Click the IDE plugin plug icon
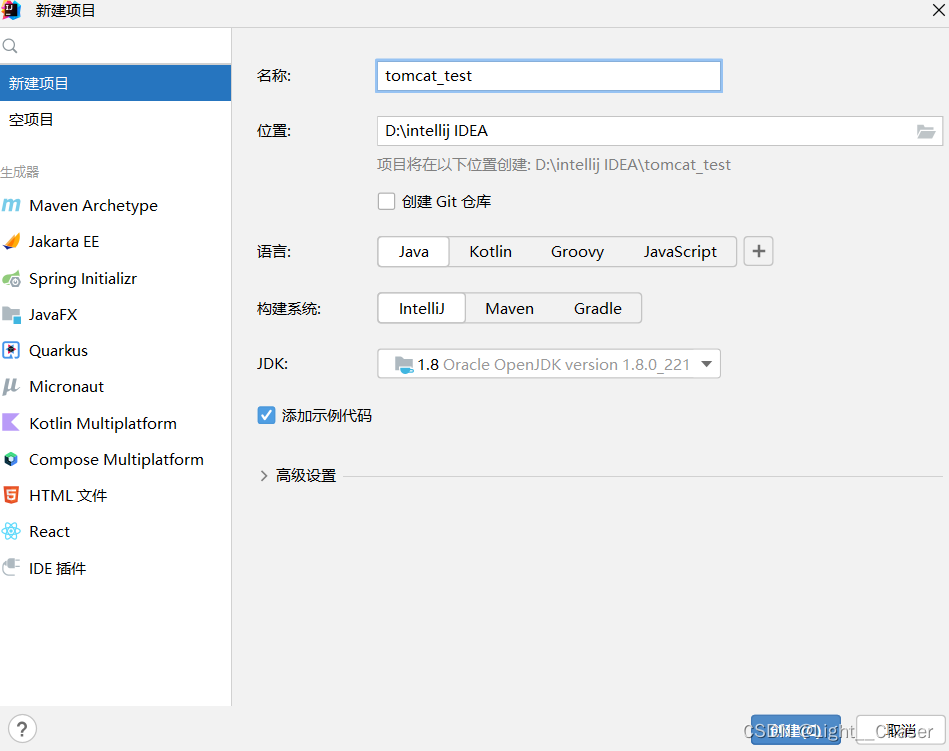Viewport: 949px width, 751px height. (11, 568)
